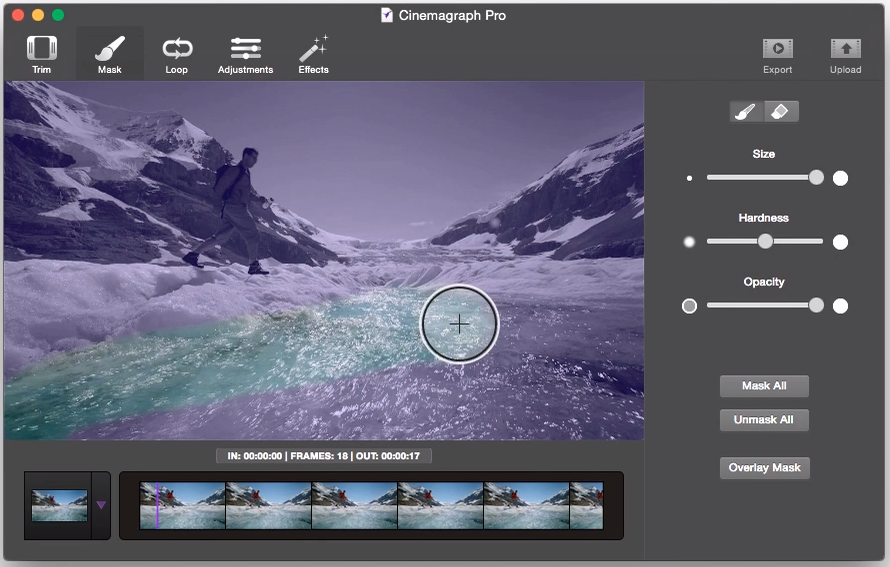Set opacity to minimum gray circle icon
This screenshot has width=890, height=567.
click(x=689, y=306)
